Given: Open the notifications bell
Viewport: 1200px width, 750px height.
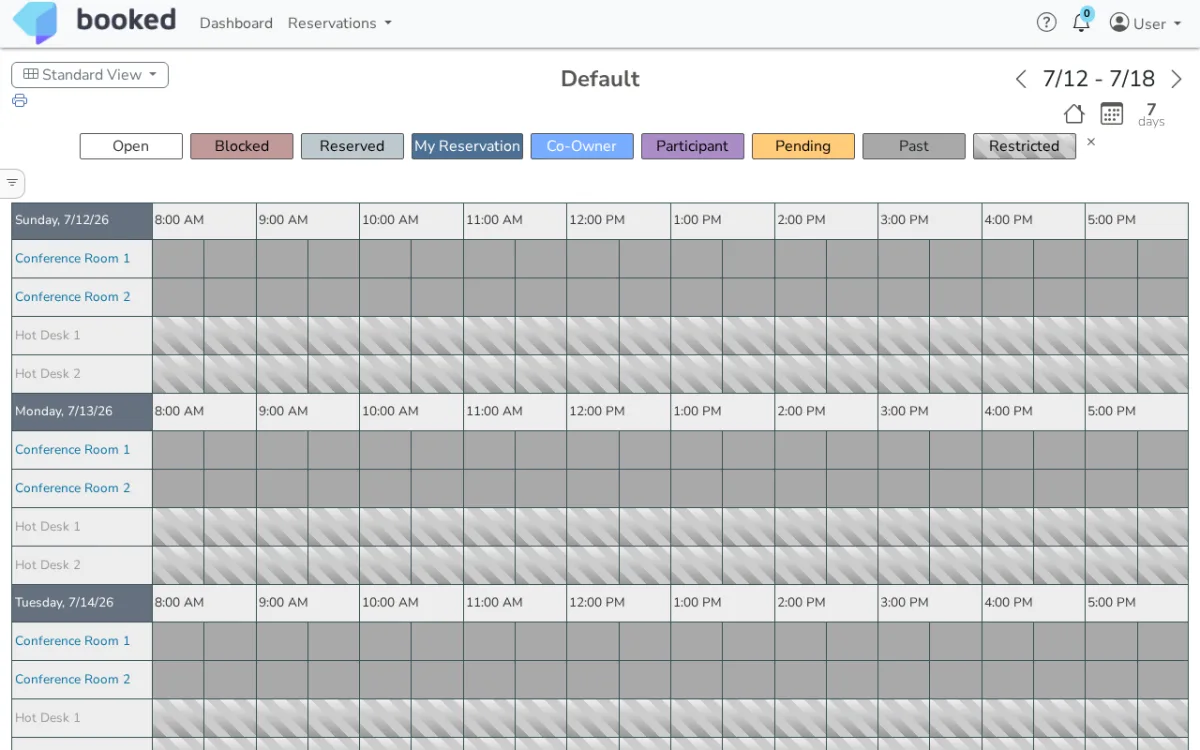Looking at the screenshot, I should tap(1081, 22).
